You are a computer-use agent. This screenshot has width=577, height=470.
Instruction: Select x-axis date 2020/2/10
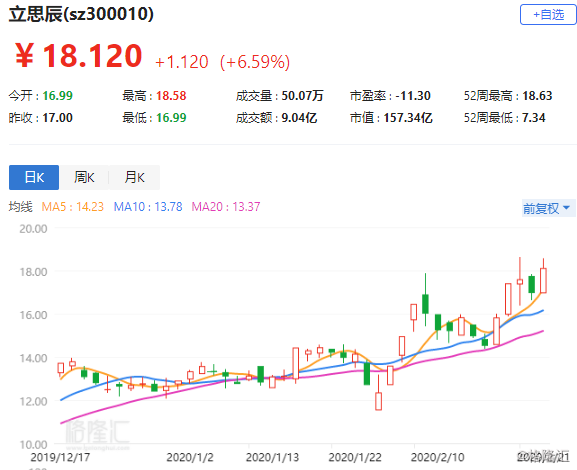point(438,457)
